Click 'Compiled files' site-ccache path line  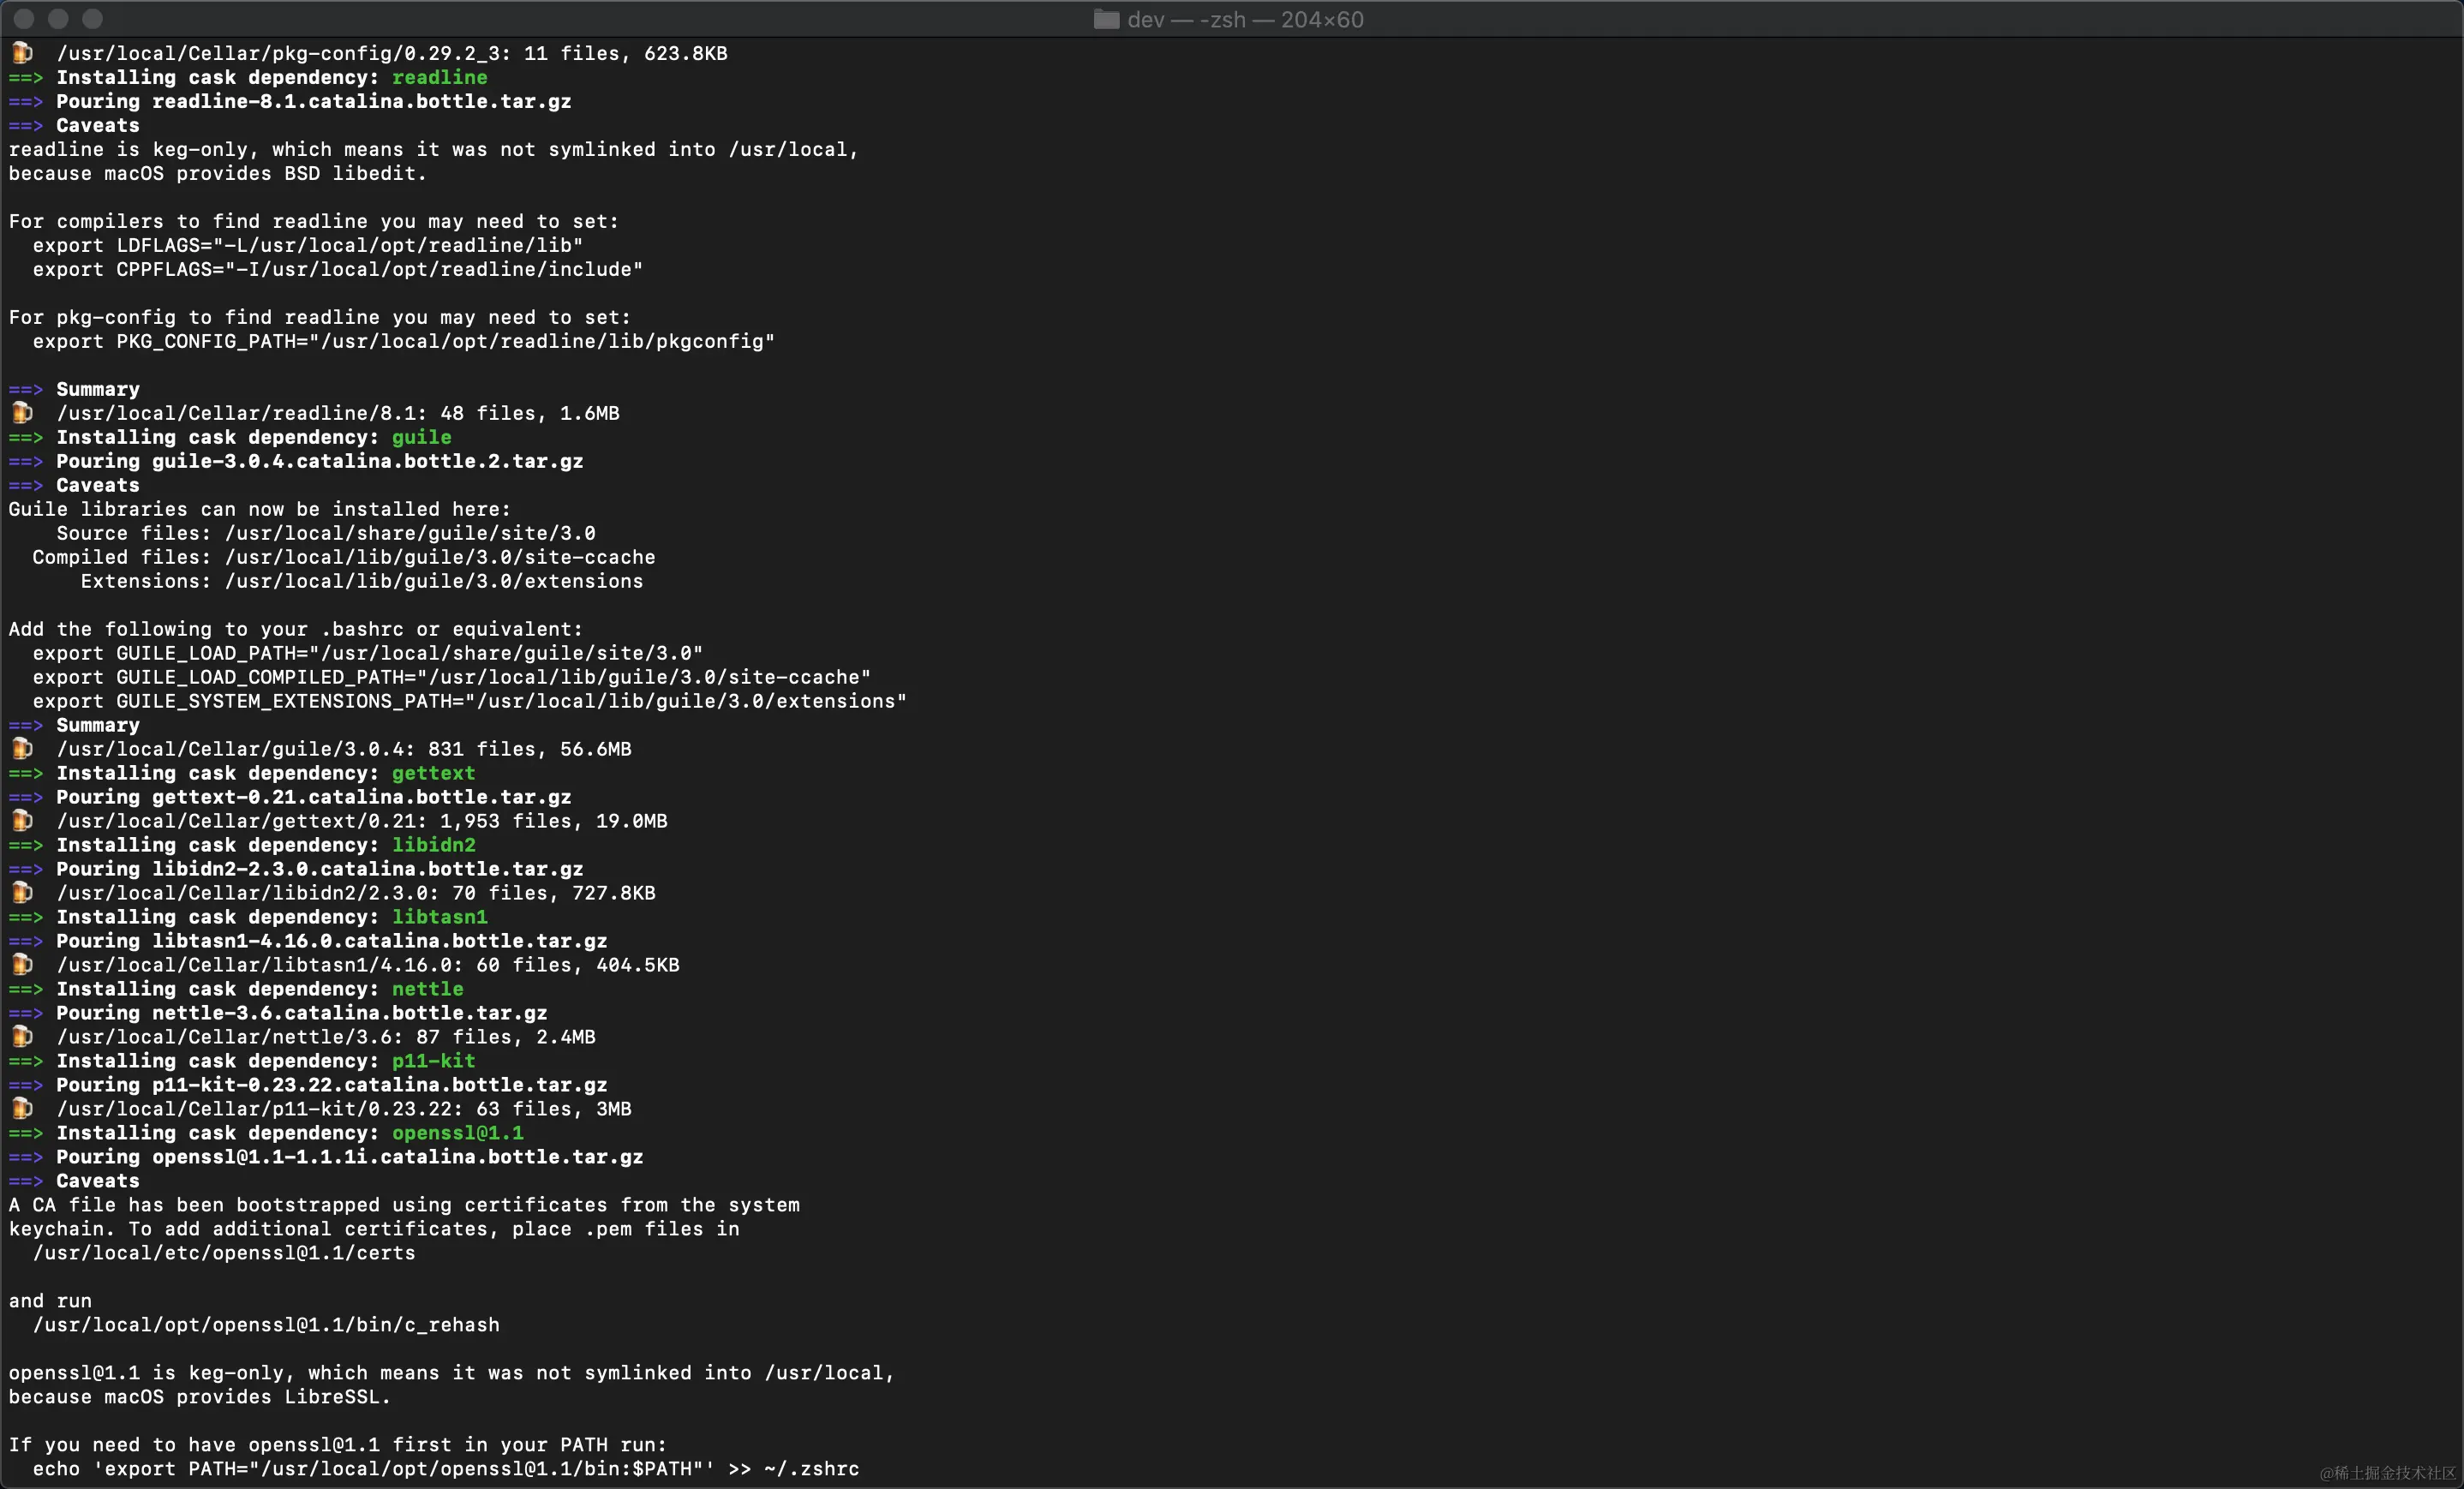pos(344,557)
